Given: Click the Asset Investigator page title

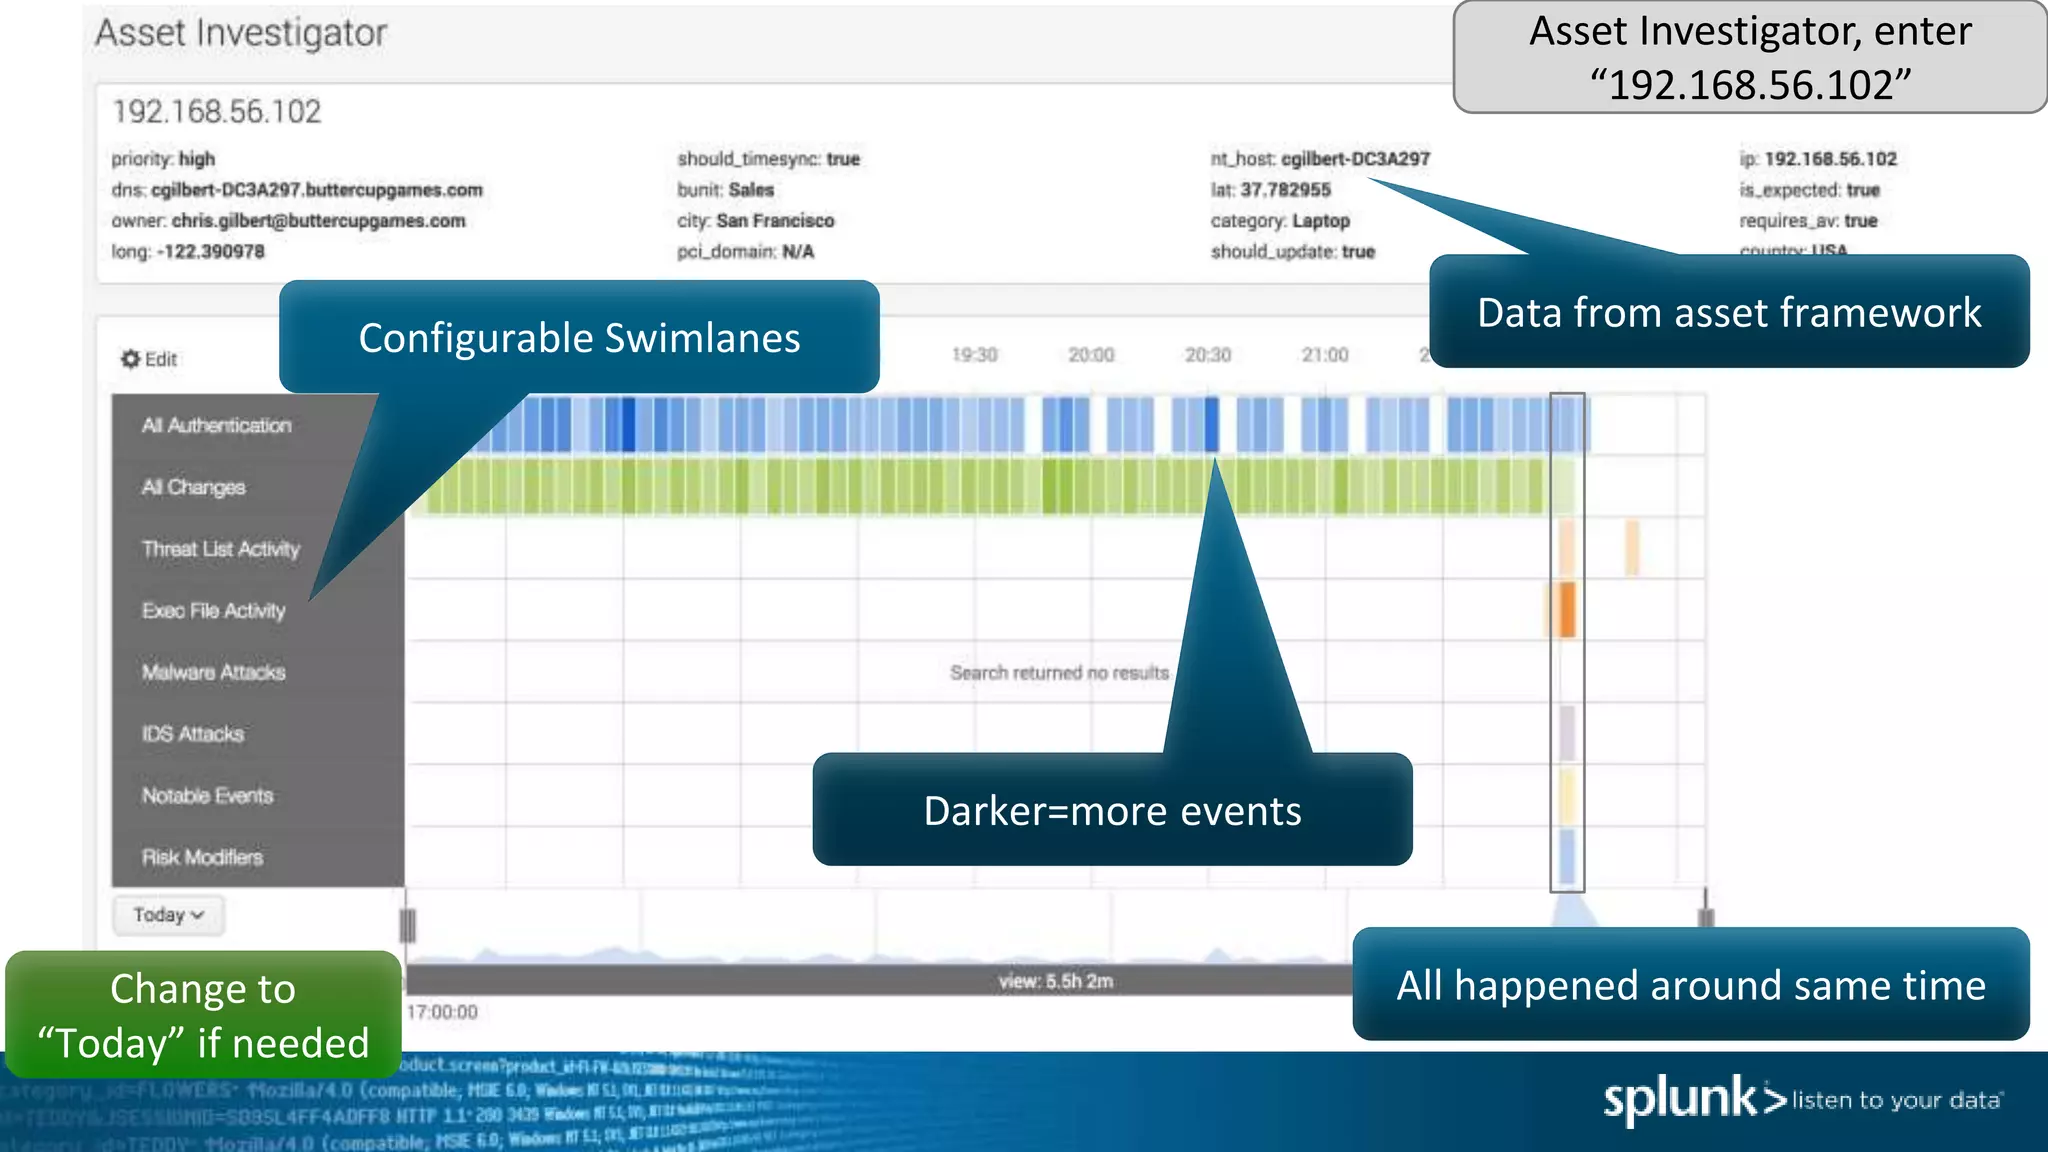Looking at the screenshot, I should [x=241, y=33].
